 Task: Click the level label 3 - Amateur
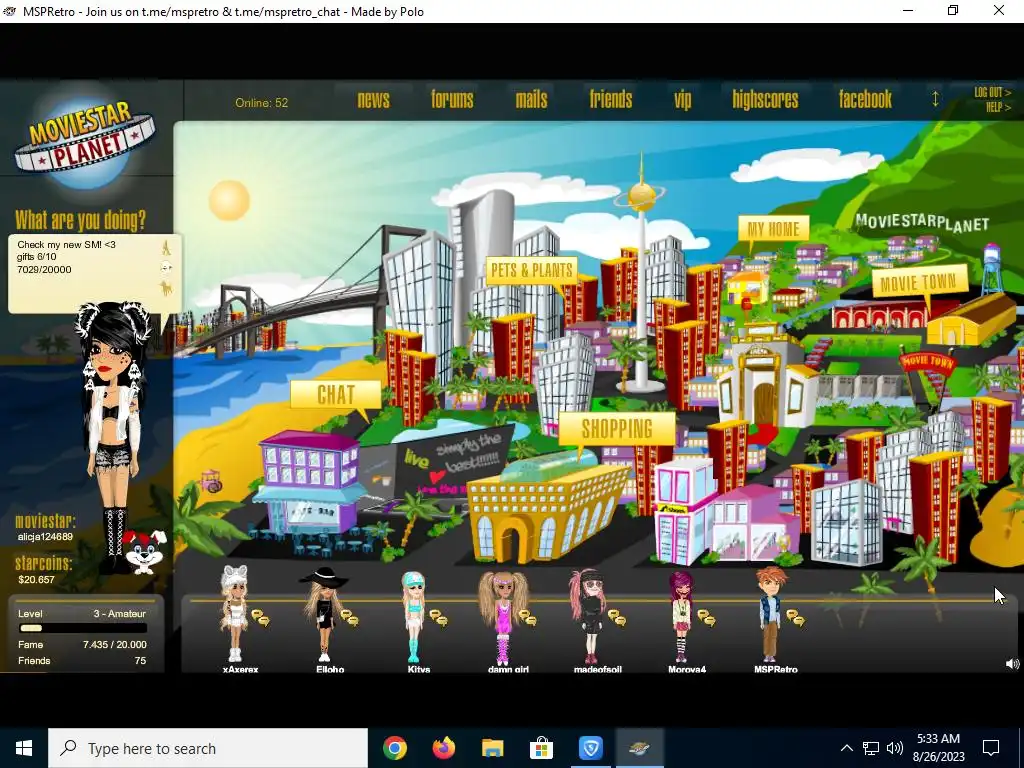click(x=120, y=614)
